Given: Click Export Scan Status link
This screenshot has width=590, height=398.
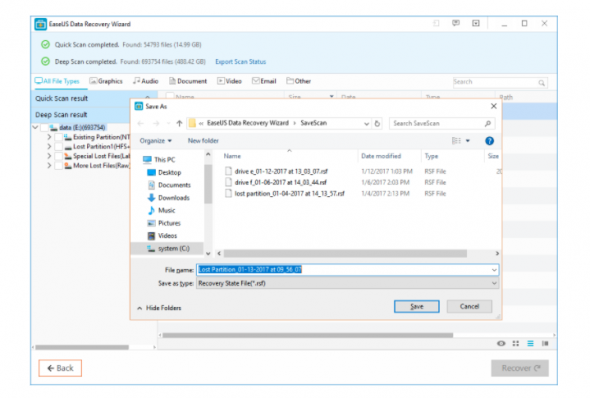Looking at the screenshot, I should (240, 62).
